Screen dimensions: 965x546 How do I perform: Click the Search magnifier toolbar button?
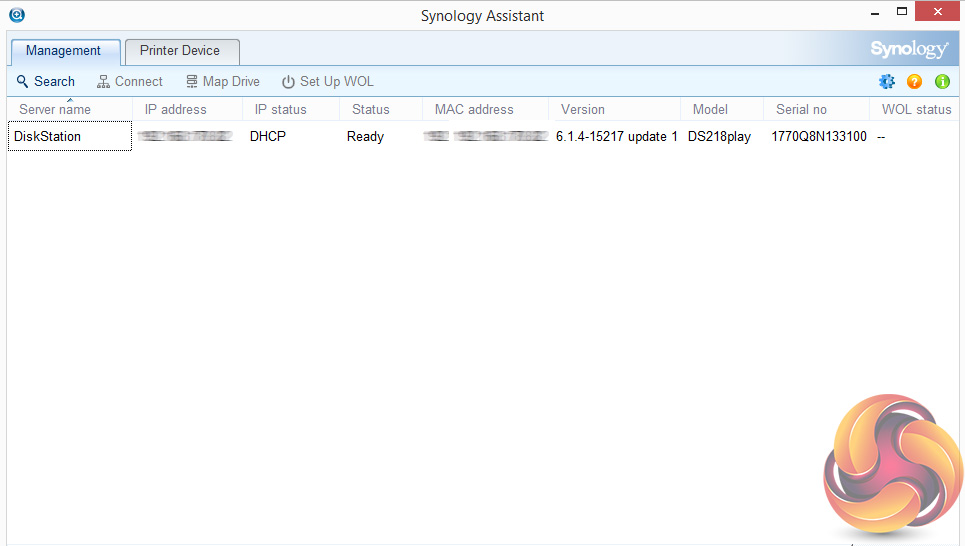pyautogui.click(x=46, y=81)
